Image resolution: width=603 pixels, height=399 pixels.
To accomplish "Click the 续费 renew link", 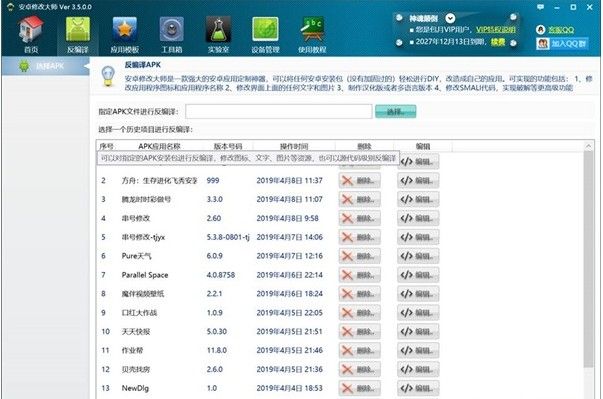I will [498, 42].
